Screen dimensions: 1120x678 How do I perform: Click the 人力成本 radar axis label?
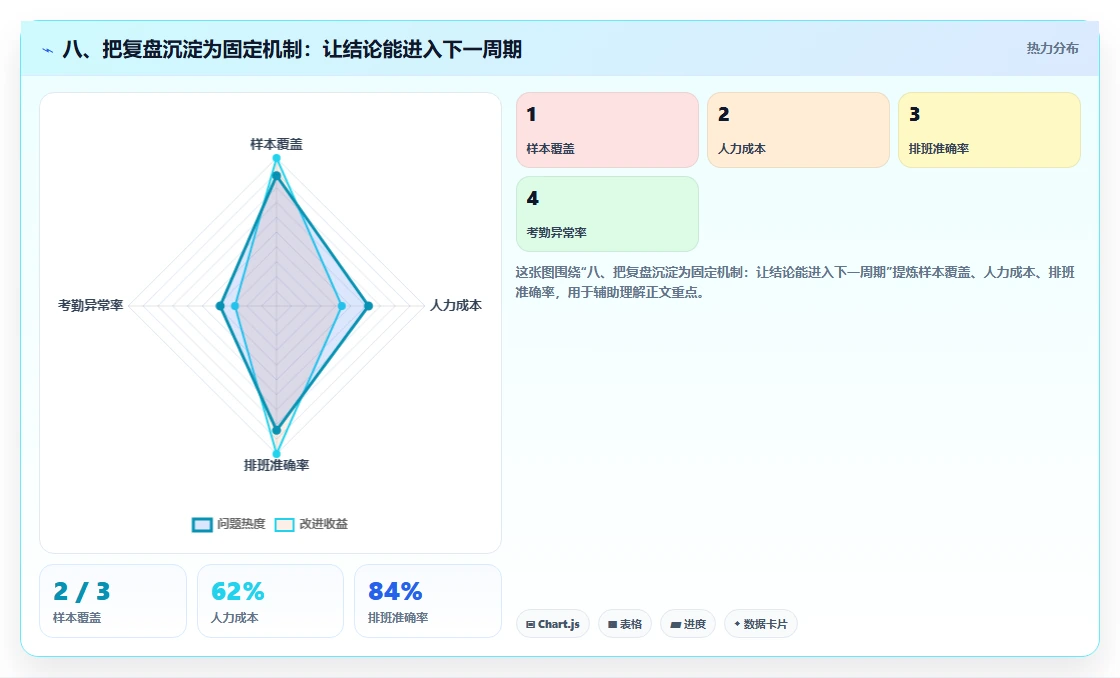(x=456, y=306)
